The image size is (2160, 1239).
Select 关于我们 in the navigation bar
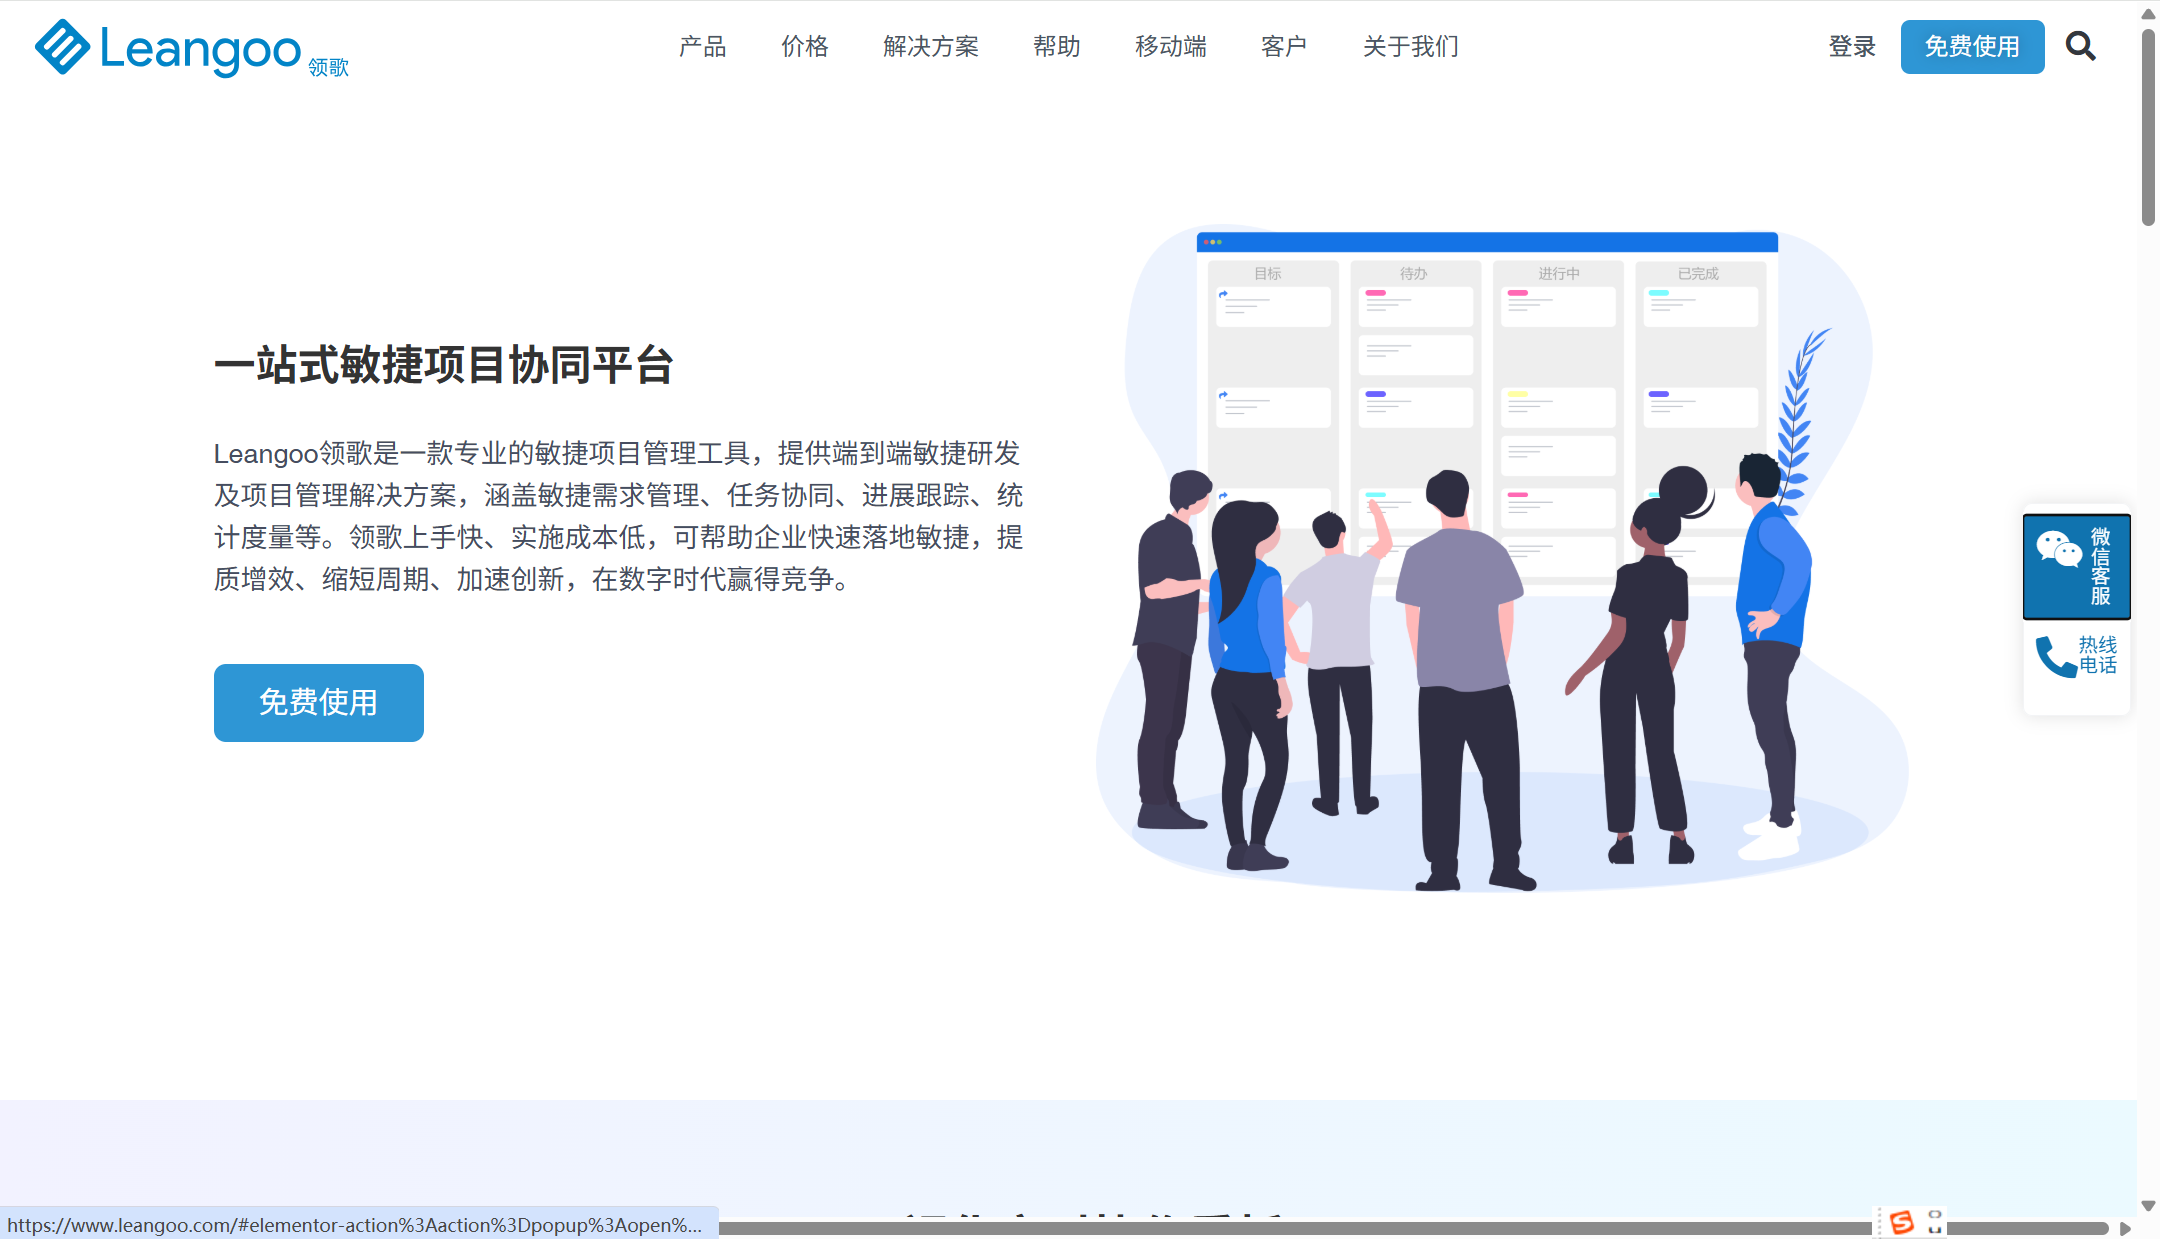point(1410,47)
